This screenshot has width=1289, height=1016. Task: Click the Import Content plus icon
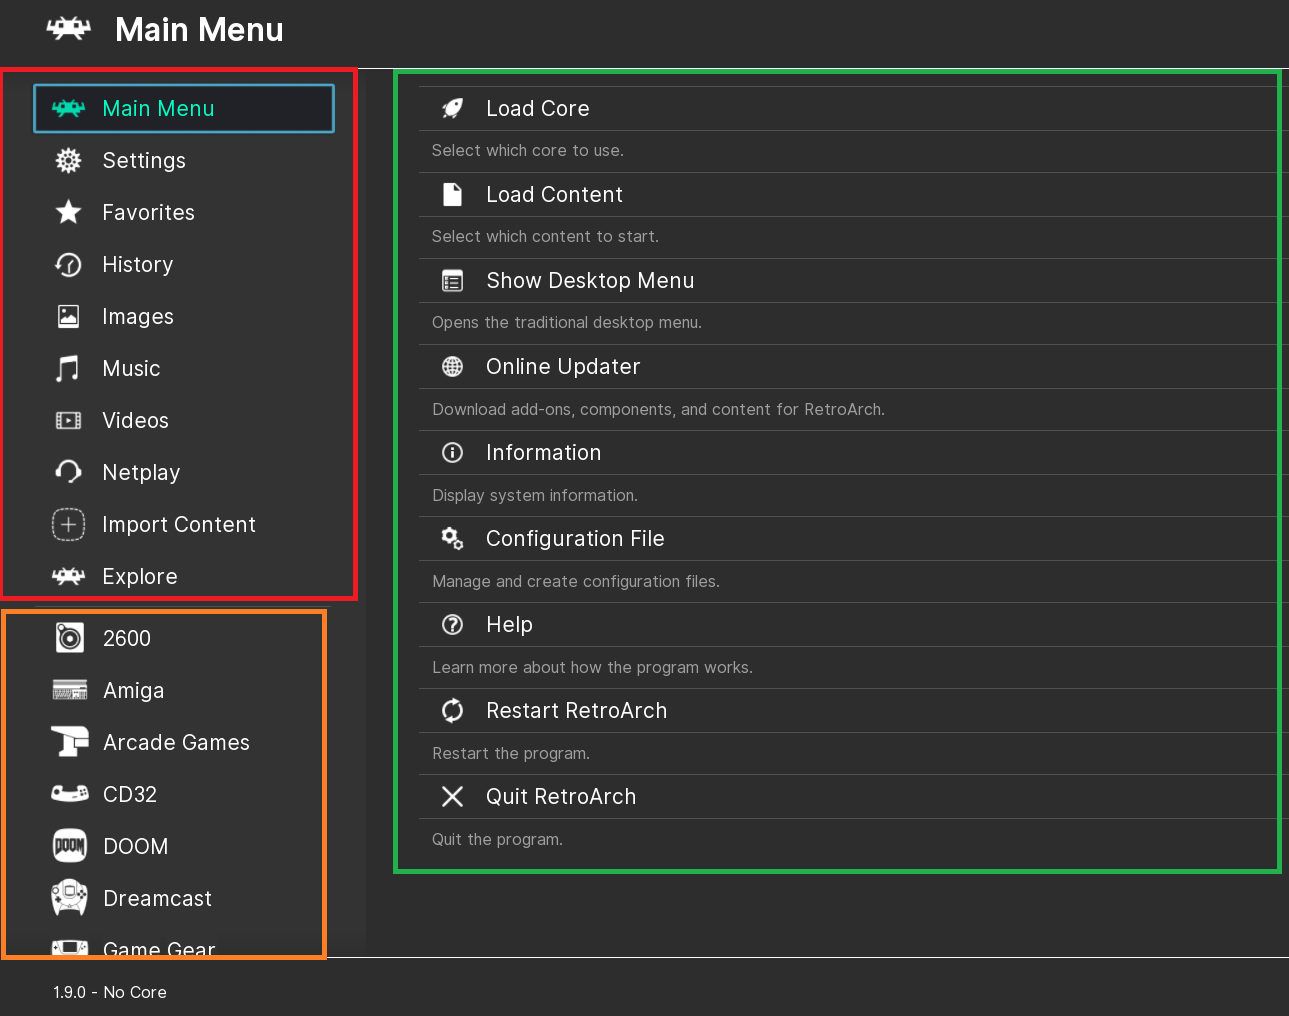click(x=68, y=524)
